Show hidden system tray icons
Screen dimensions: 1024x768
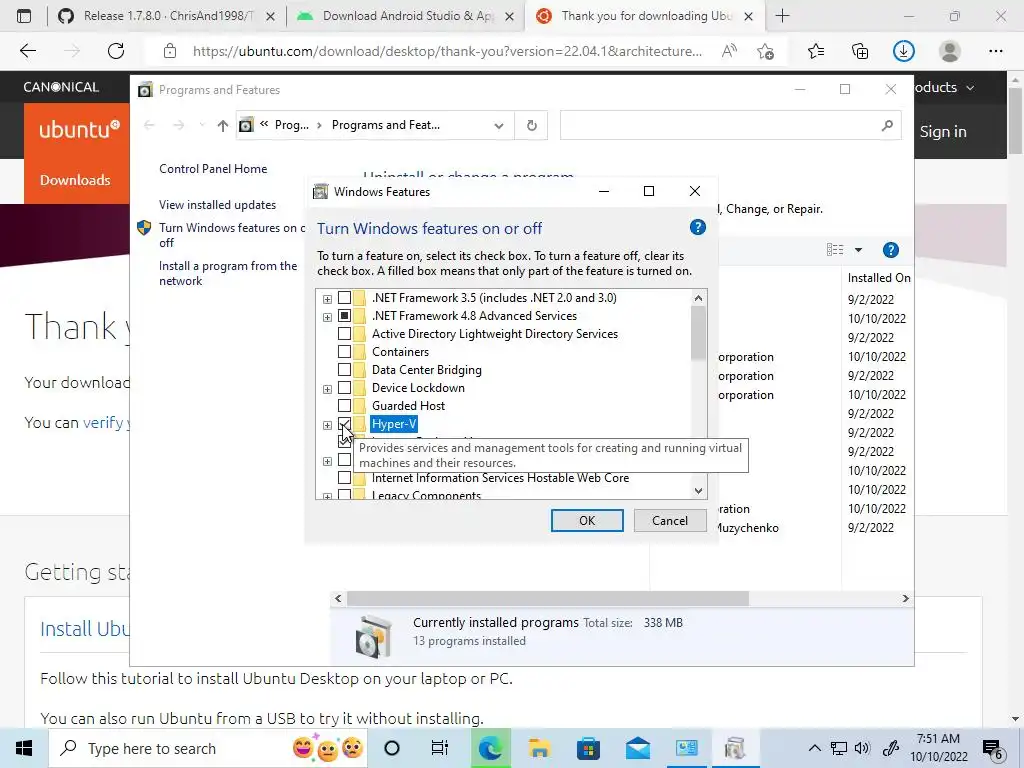814,748
